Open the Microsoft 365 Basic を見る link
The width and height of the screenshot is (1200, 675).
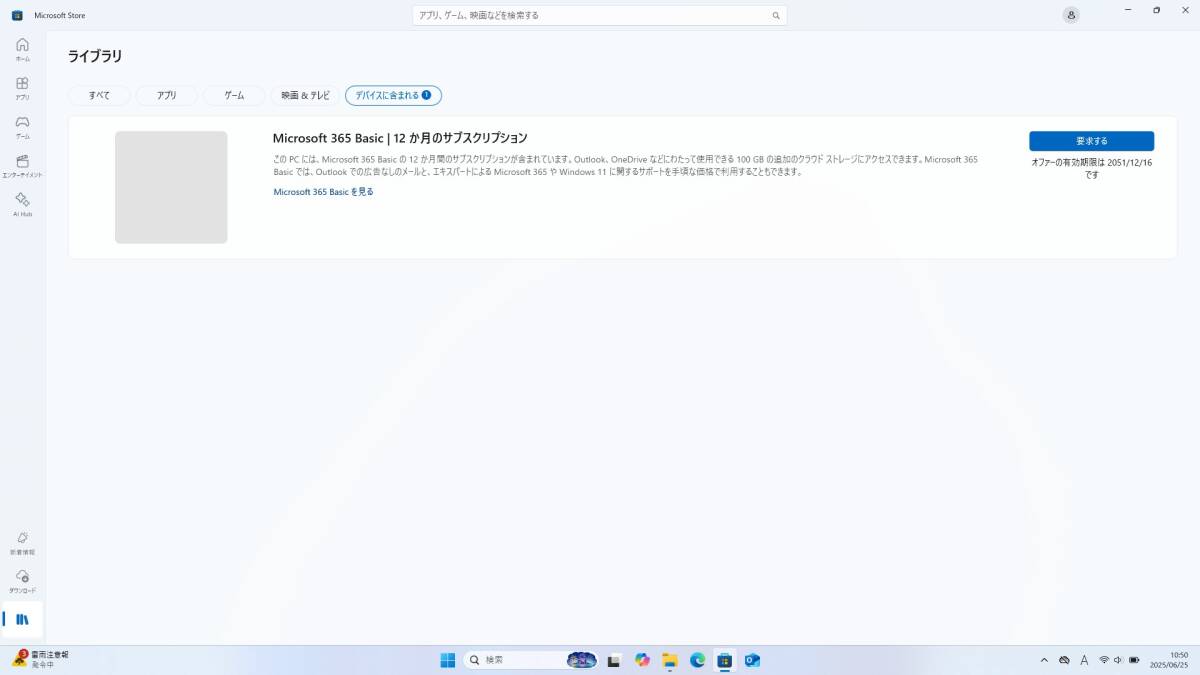tap(323, 192)
